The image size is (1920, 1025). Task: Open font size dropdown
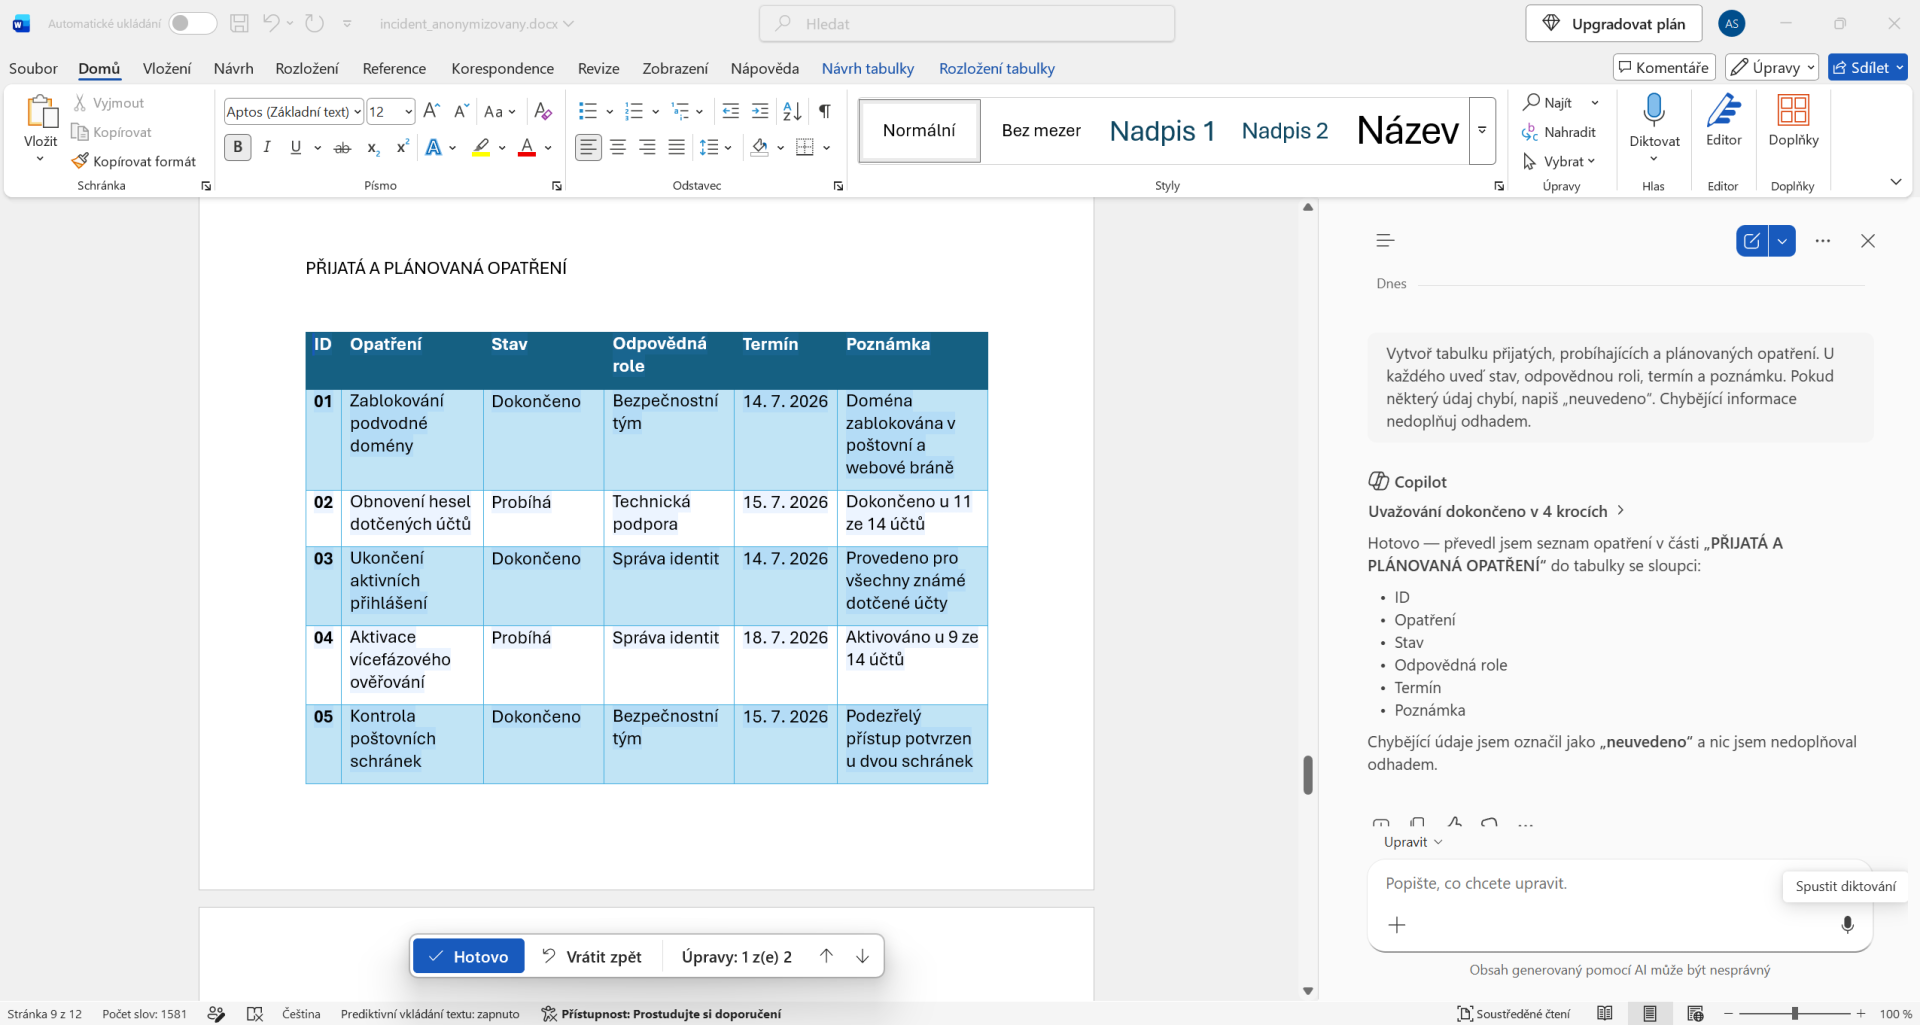[408, 111]
